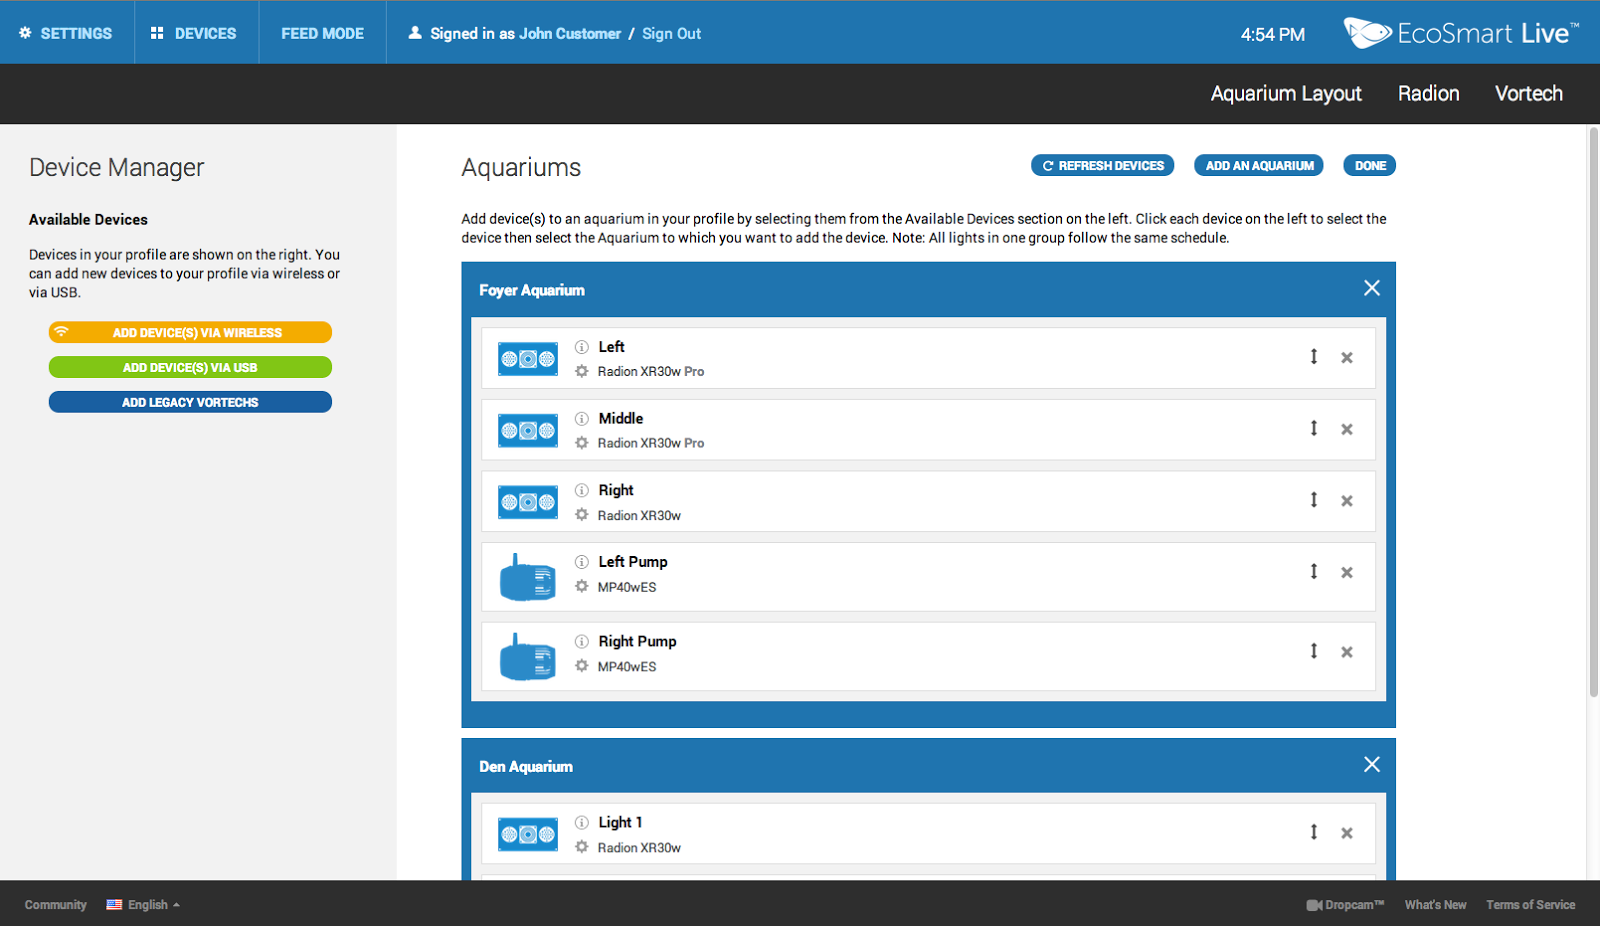Click Done button
1600x926 pixels.
[1370, 166]
